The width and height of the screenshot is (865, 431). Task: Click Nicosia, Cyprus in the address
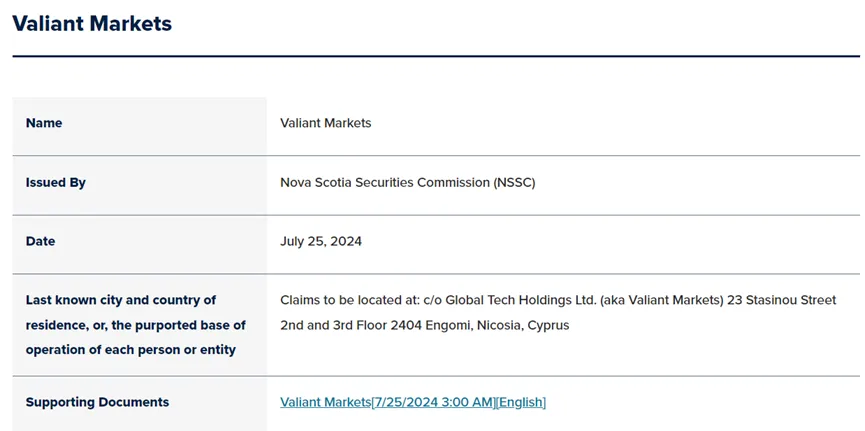(x=524, y=325)
